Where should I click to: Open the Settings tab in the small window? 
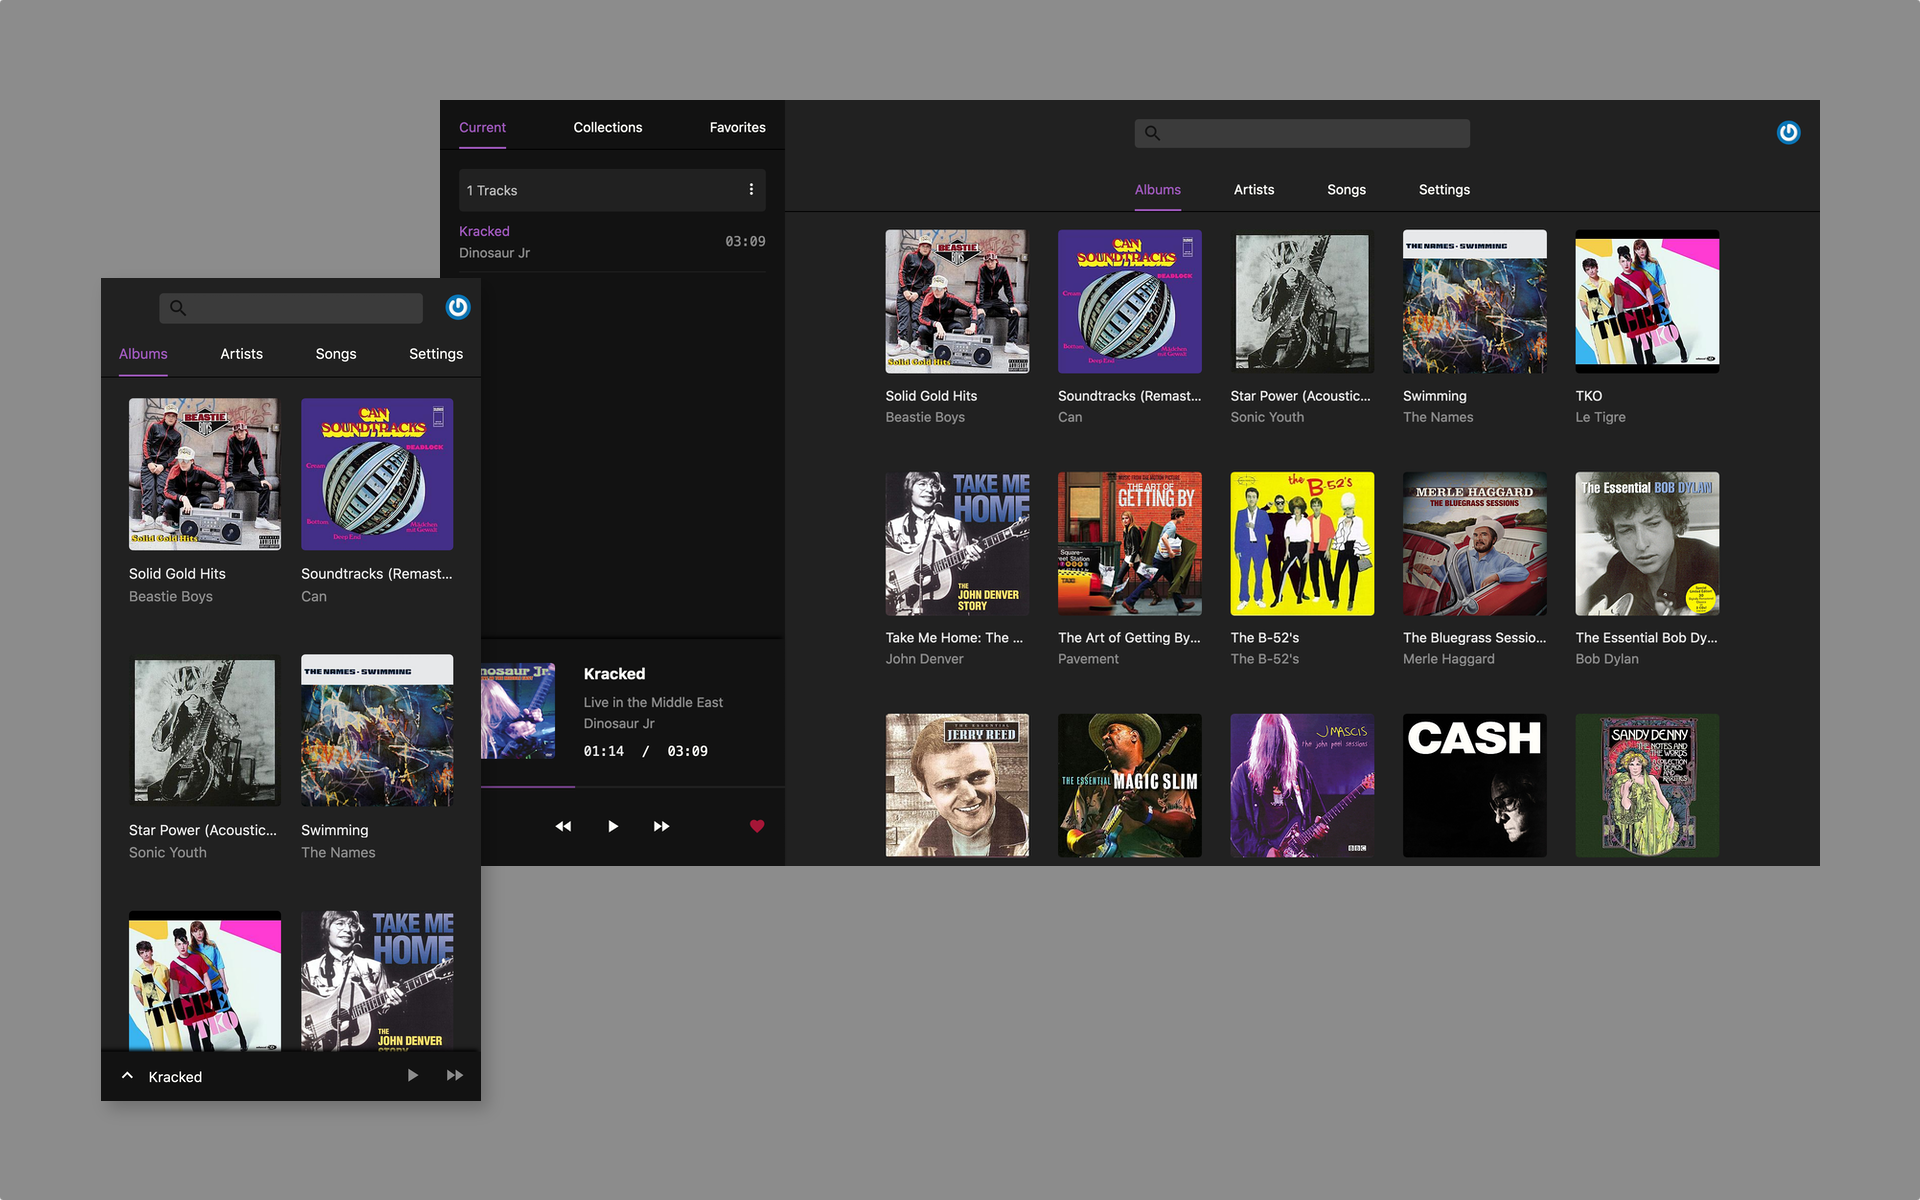(435, 354)
